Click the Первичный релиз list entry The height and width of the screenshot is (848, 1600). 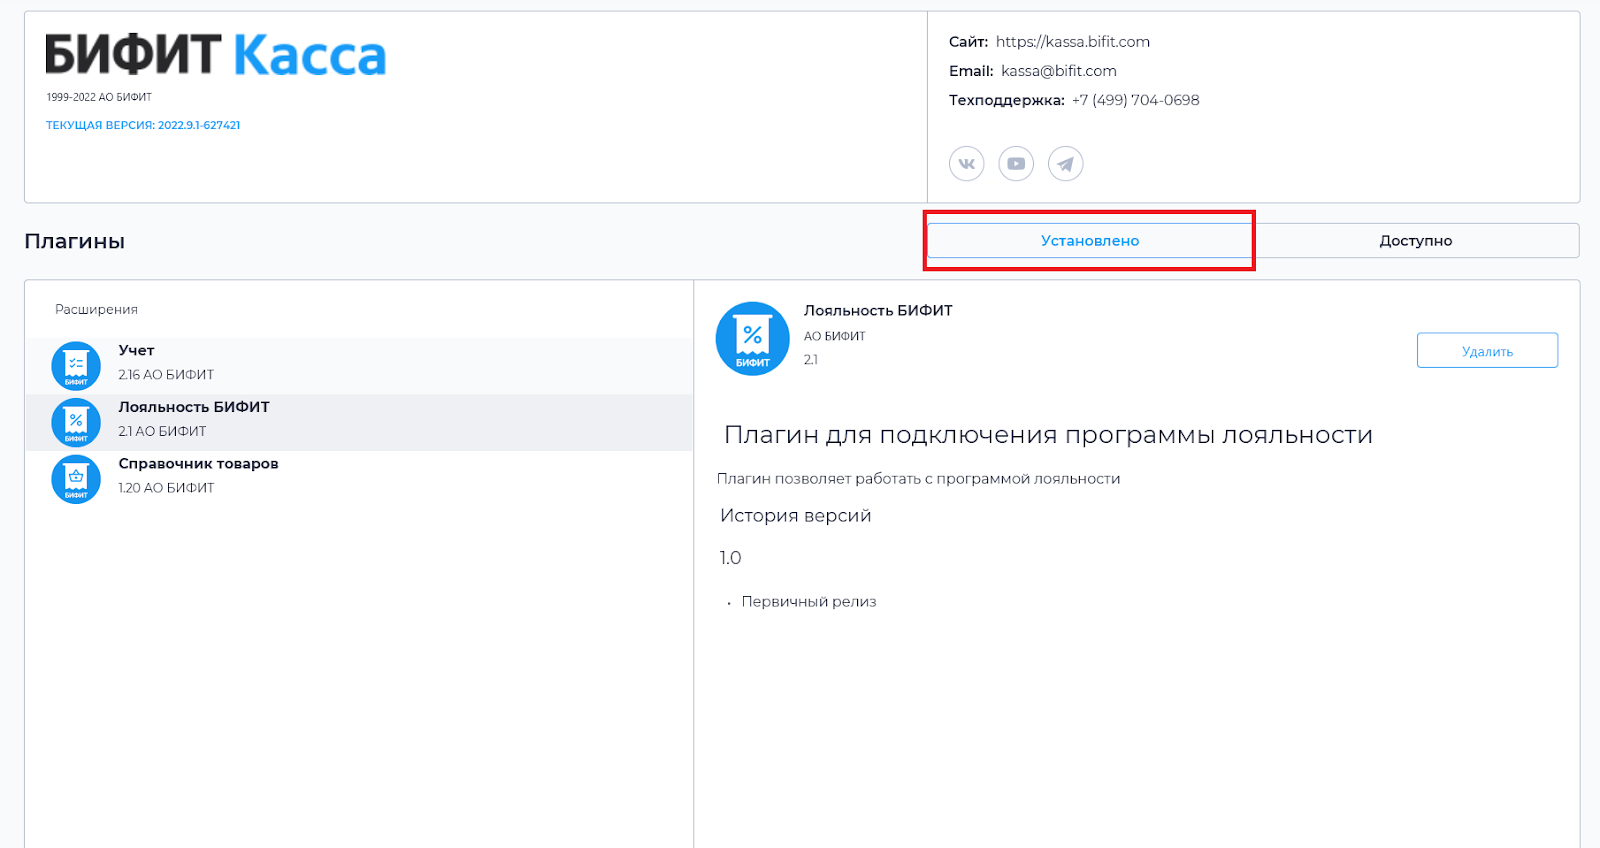(x=809, y=602)
